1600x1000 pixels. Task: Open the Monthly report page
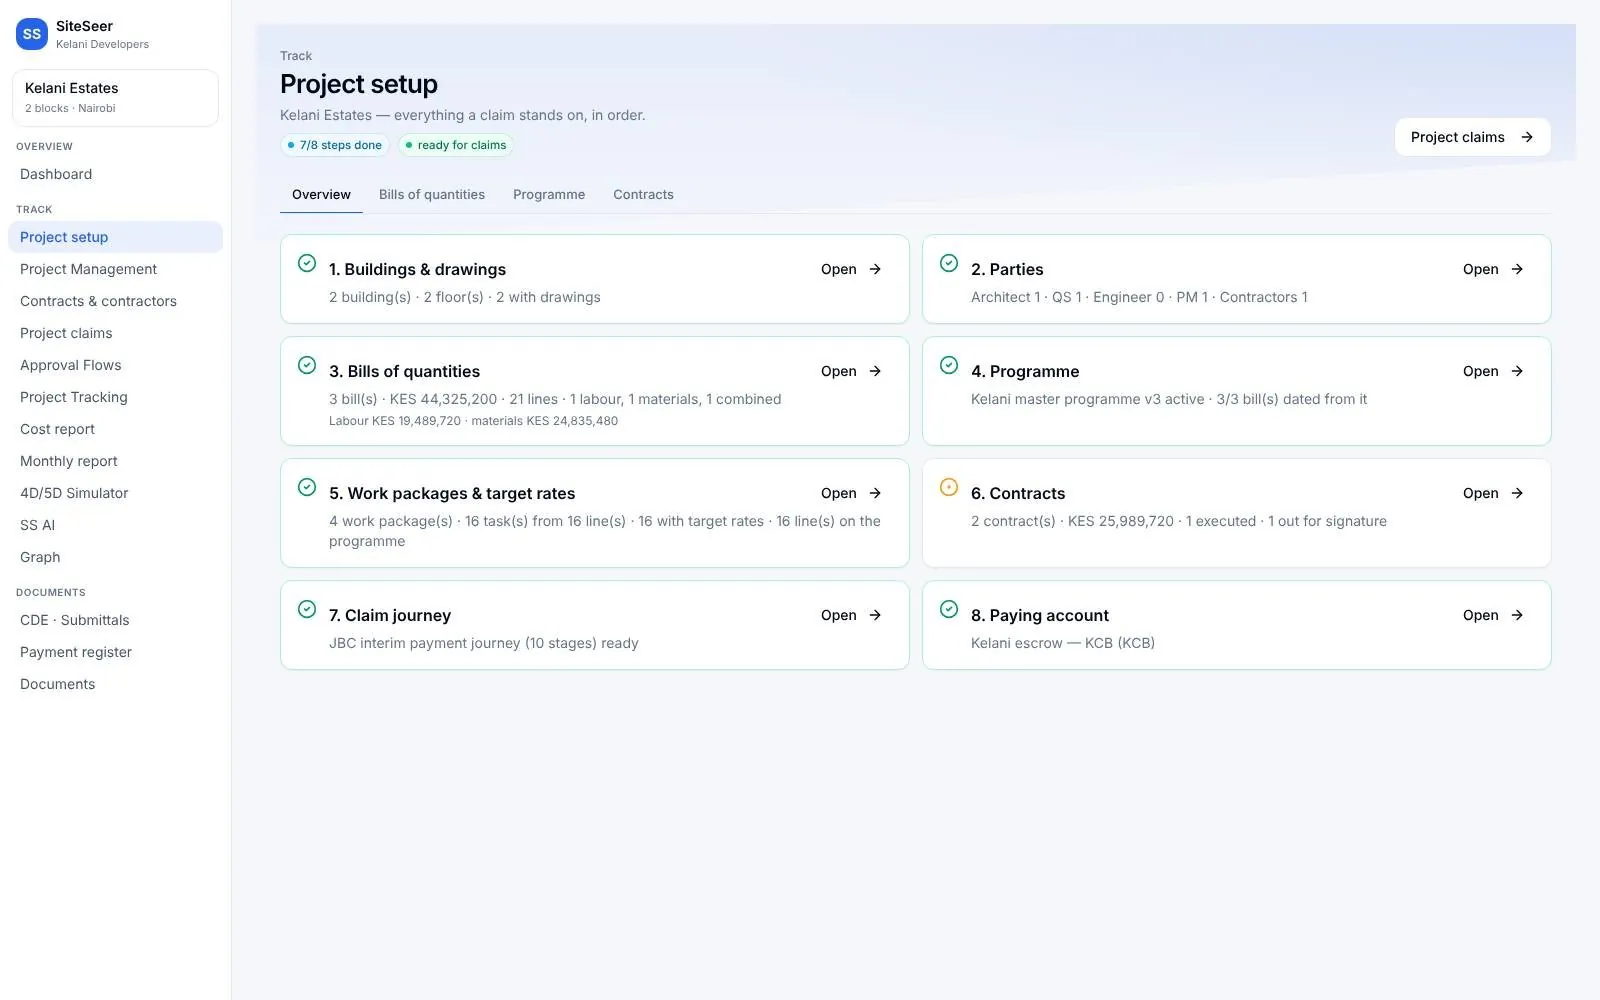115,461
